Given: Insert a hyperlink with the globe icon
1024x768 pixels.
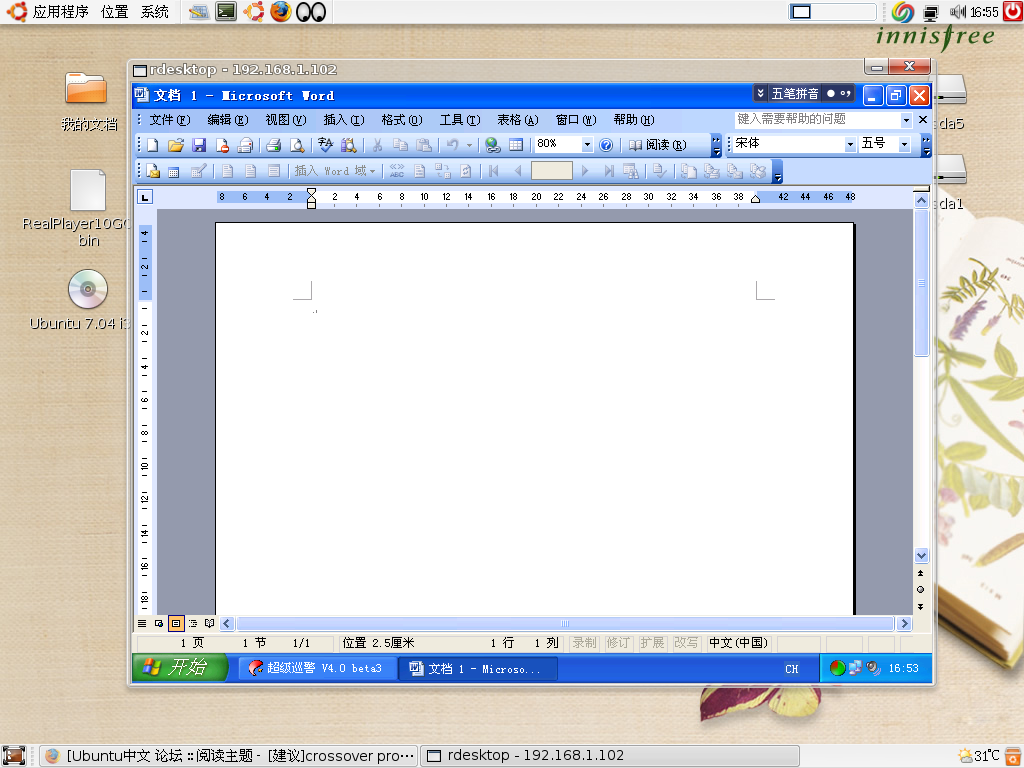Looking at the screenshot, I should click(x=493, y=145).
